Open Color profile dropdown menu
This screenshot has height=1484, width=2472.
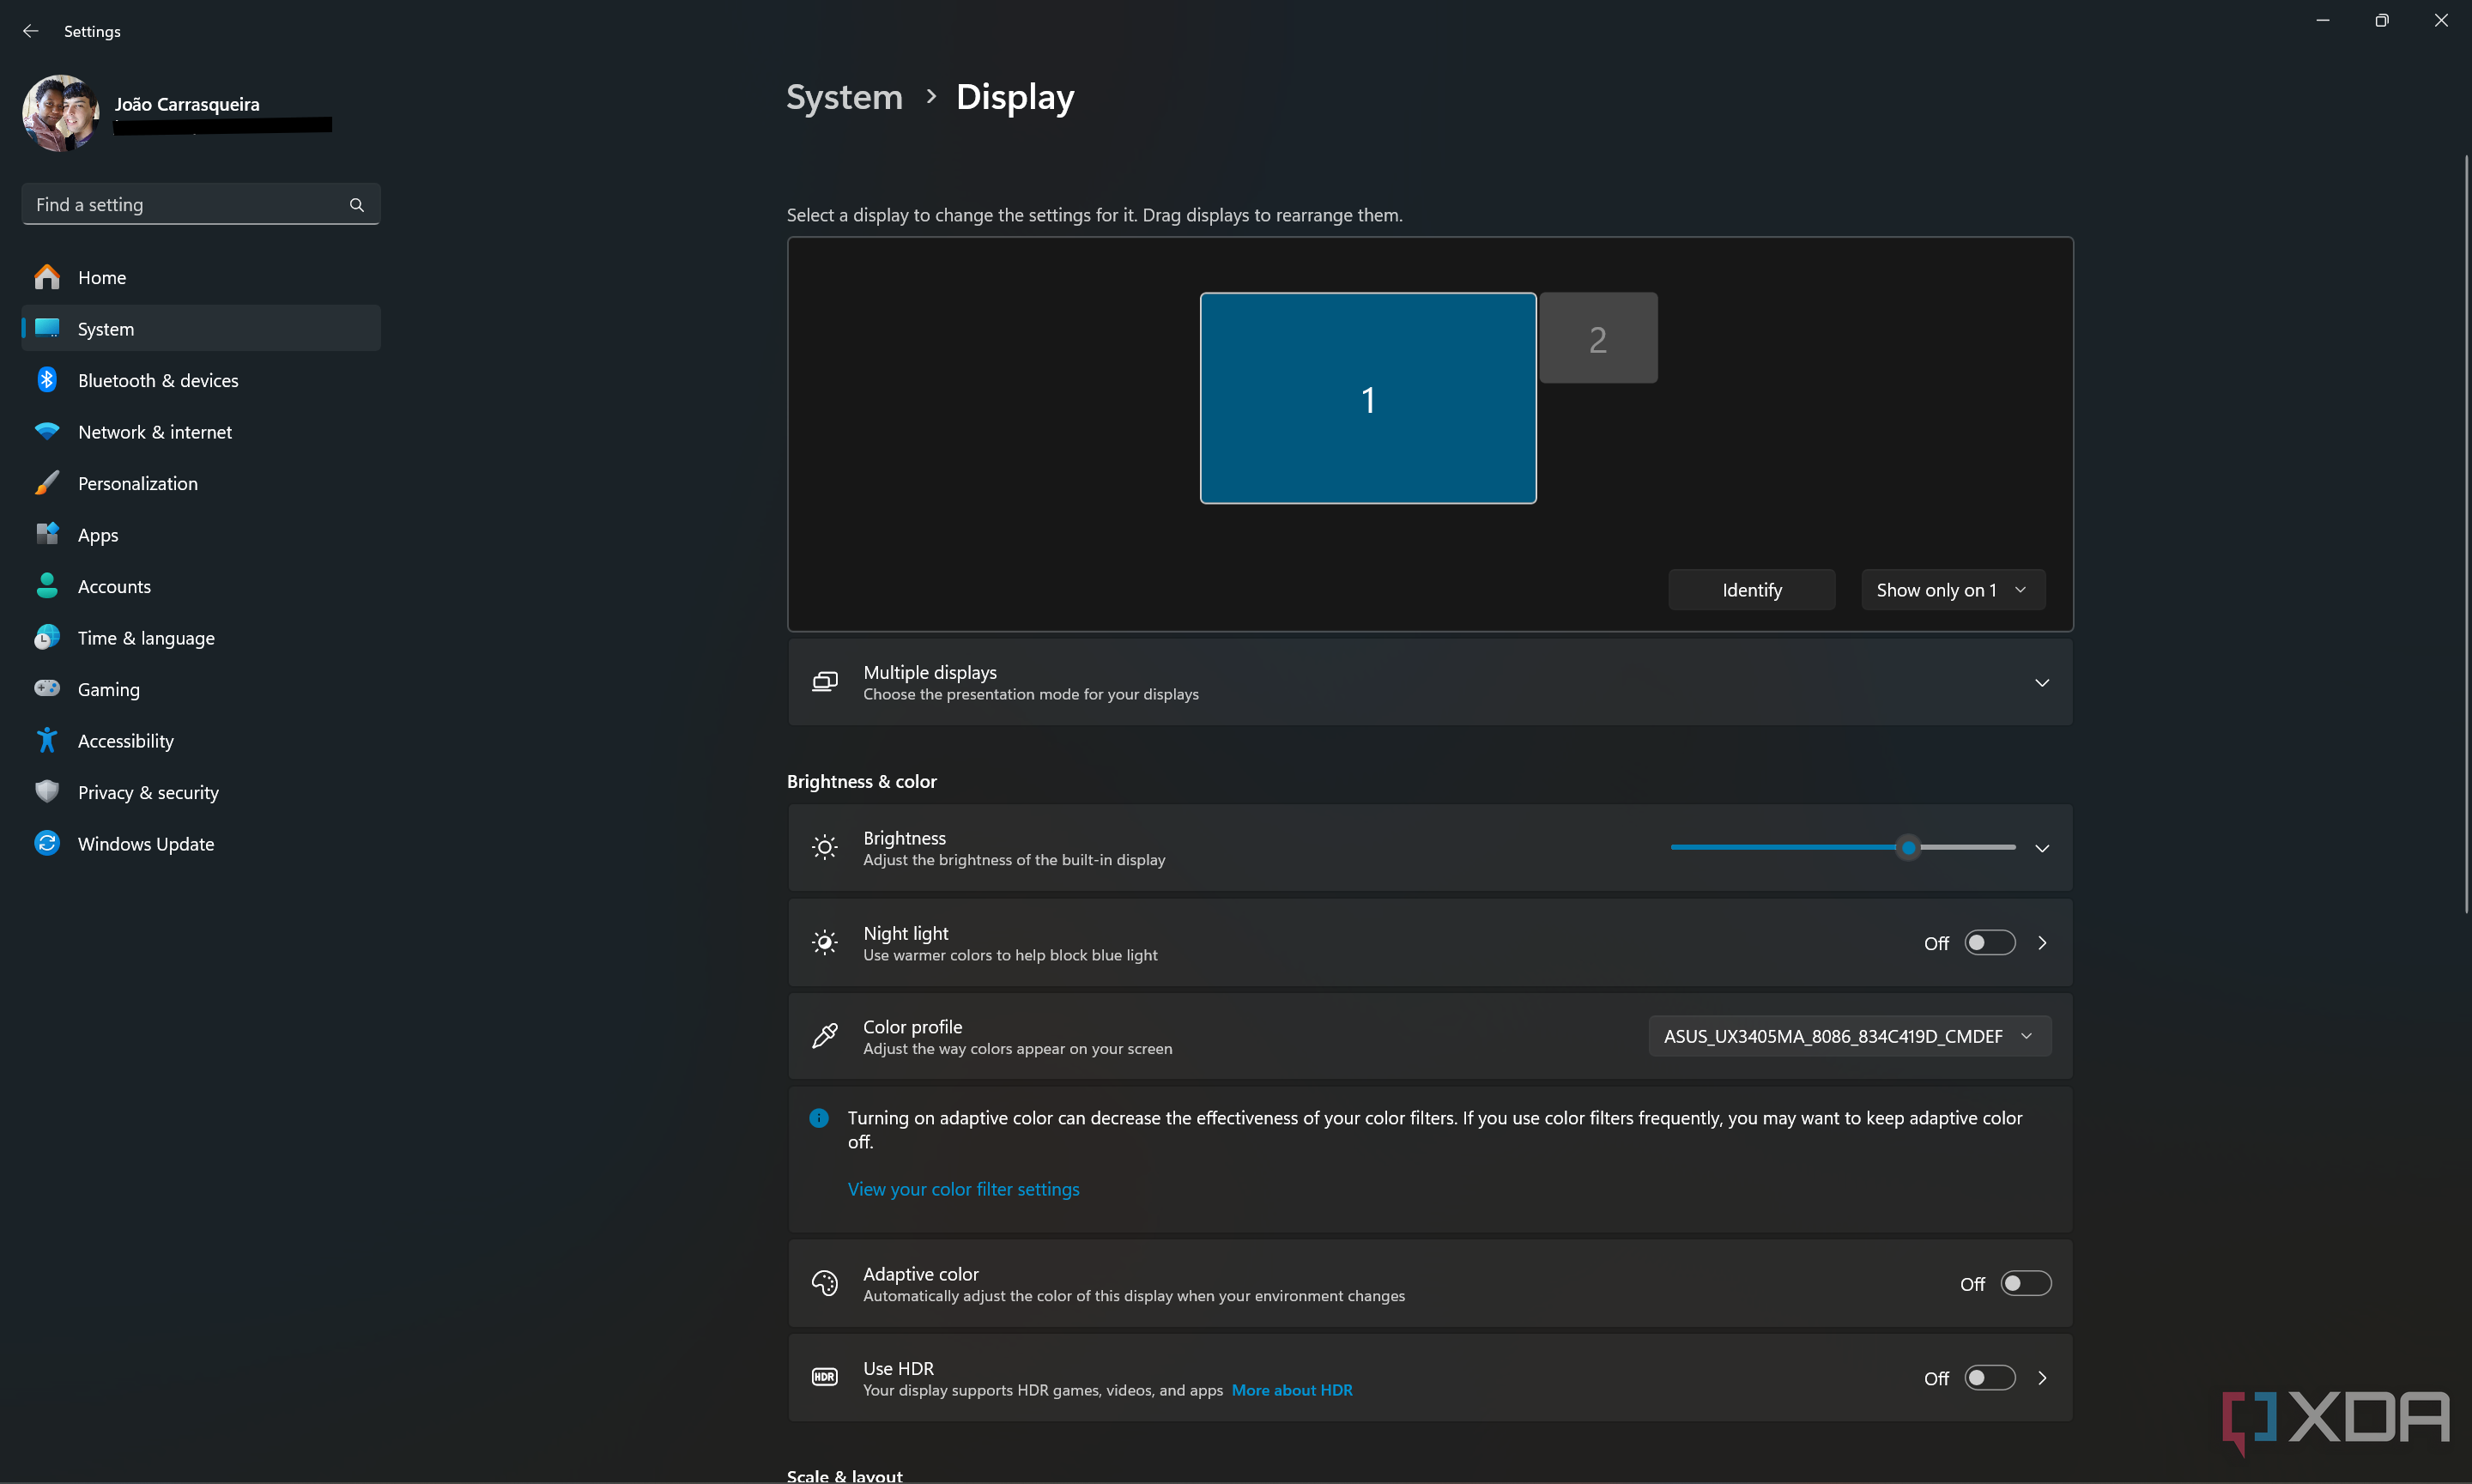(1845, 1035)
